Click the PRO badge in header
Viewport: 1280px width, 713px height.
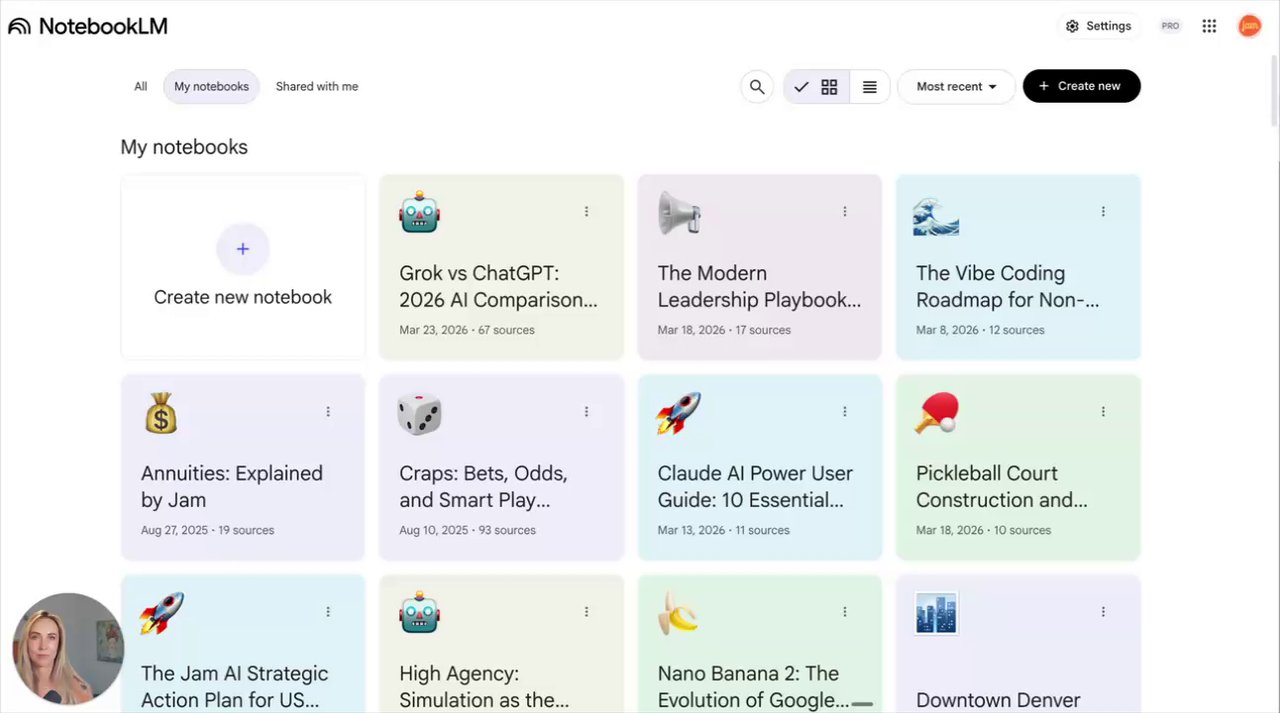1170,26
